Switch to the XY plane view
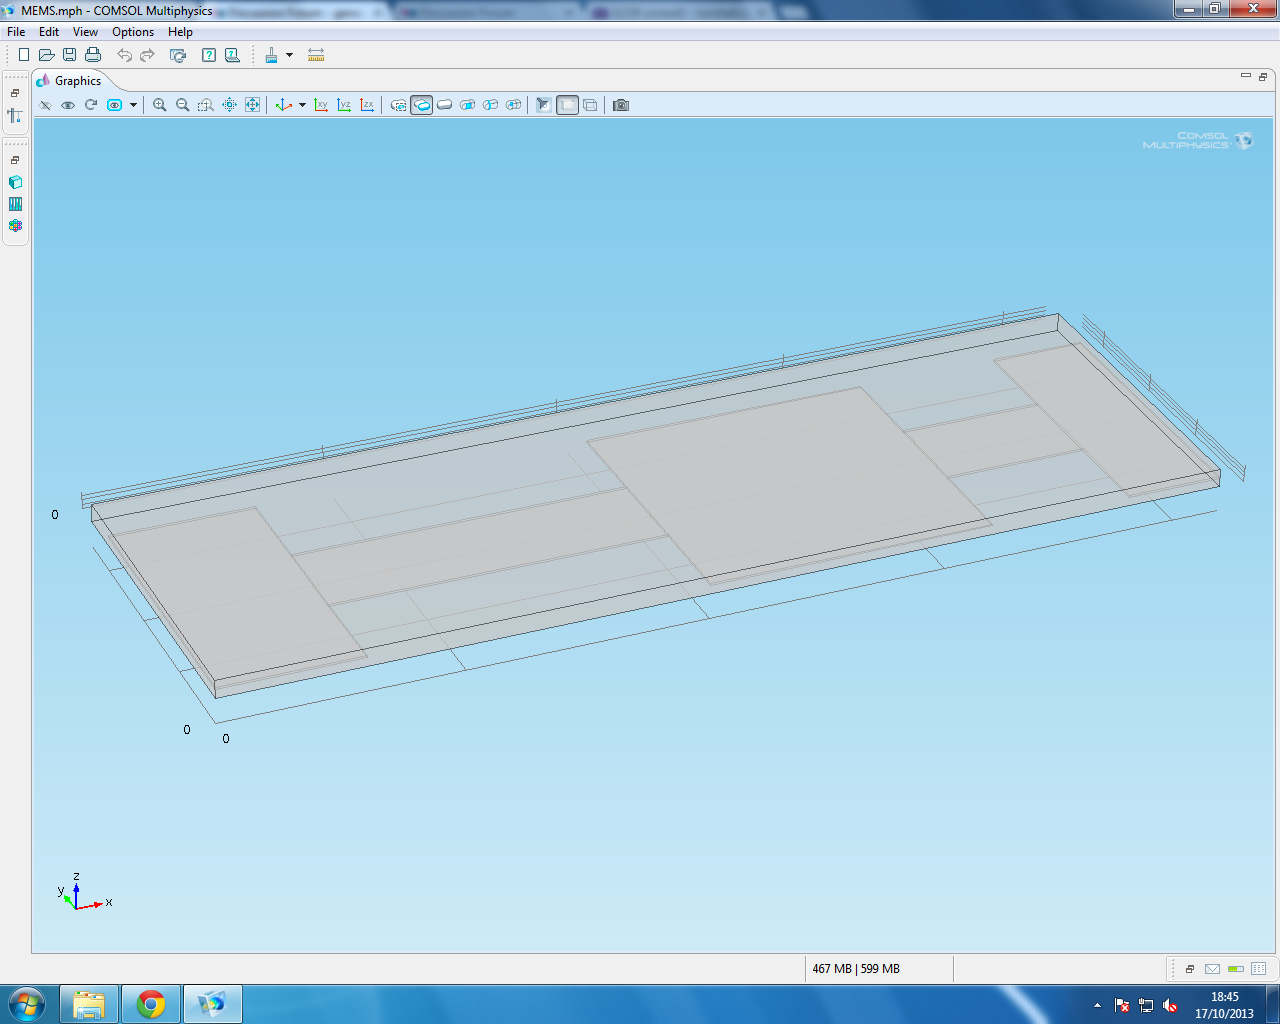 [321, 105]
